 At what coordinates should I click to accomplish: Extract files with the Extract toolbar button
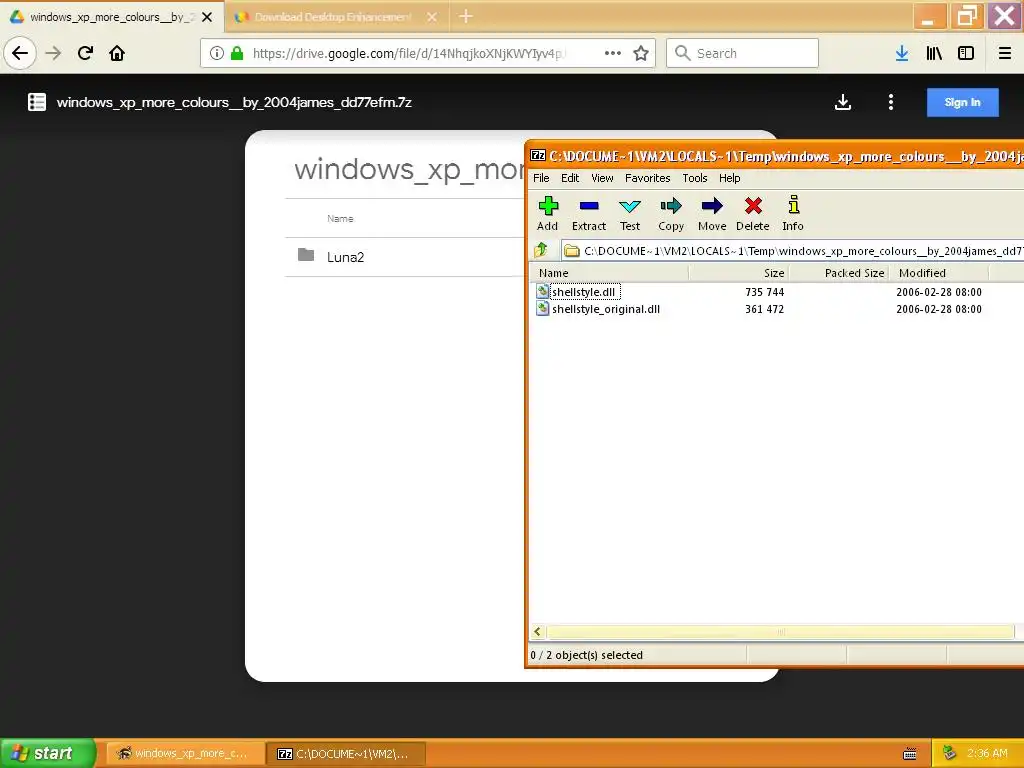(x=588, y=214)
